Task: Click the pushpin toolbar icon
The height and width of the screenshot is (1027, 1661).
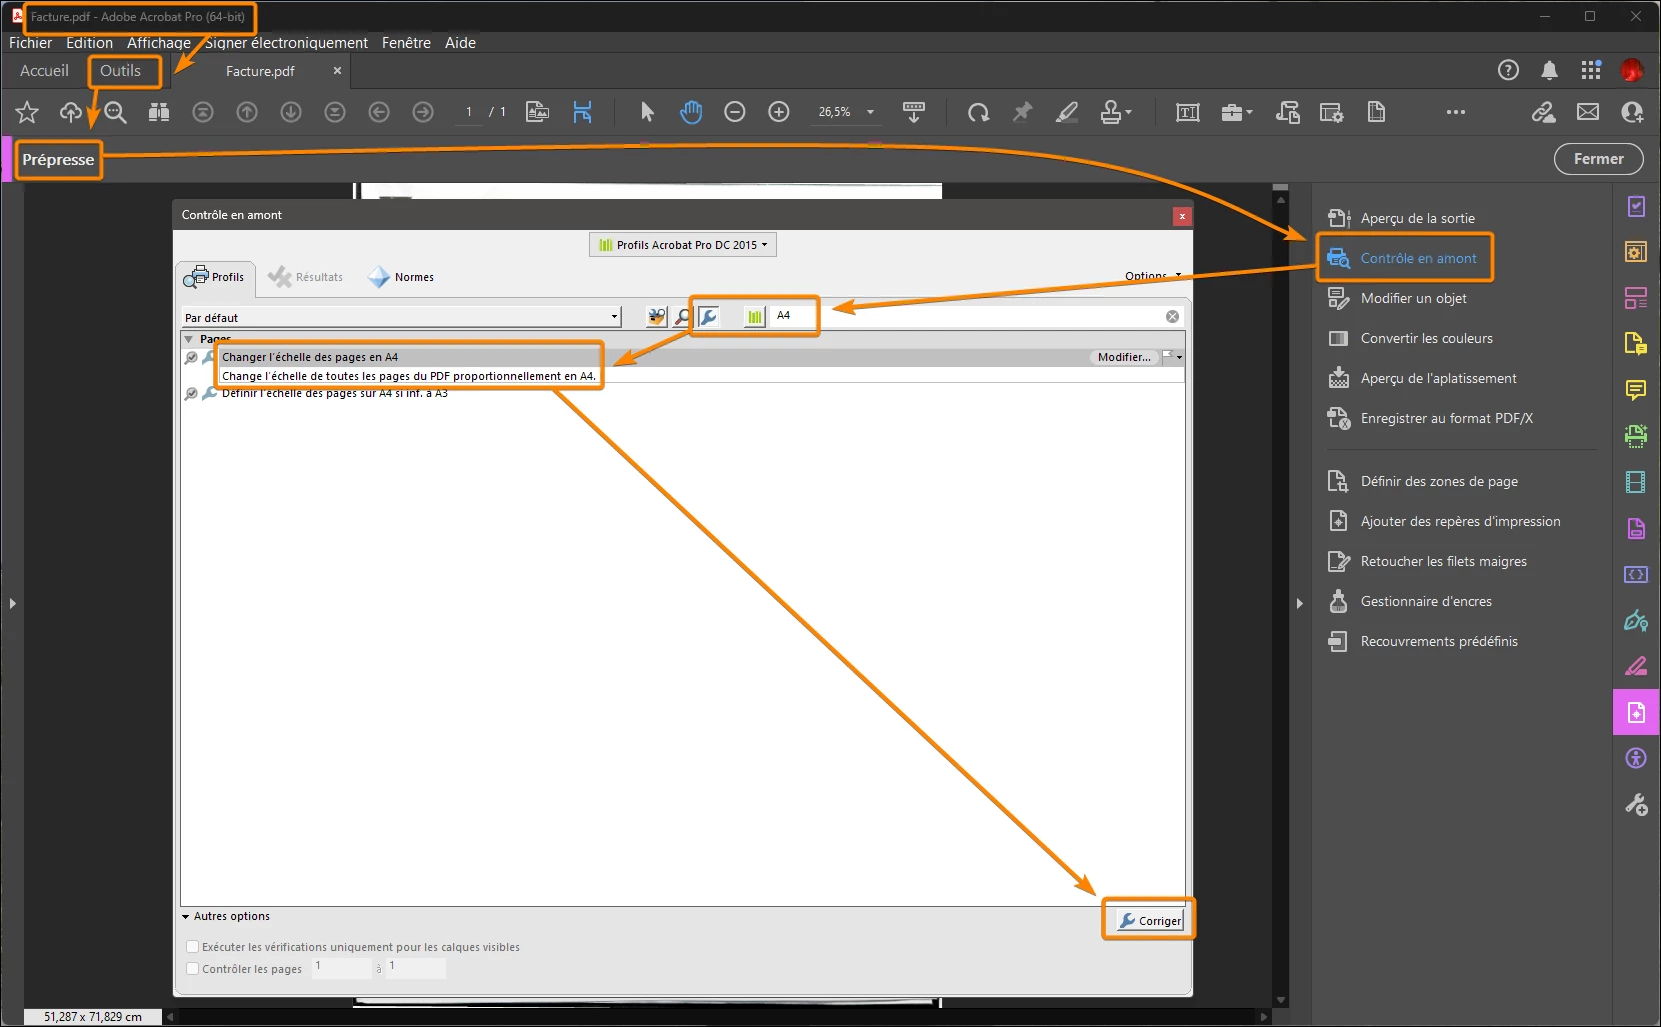Action: [1022, 112]
